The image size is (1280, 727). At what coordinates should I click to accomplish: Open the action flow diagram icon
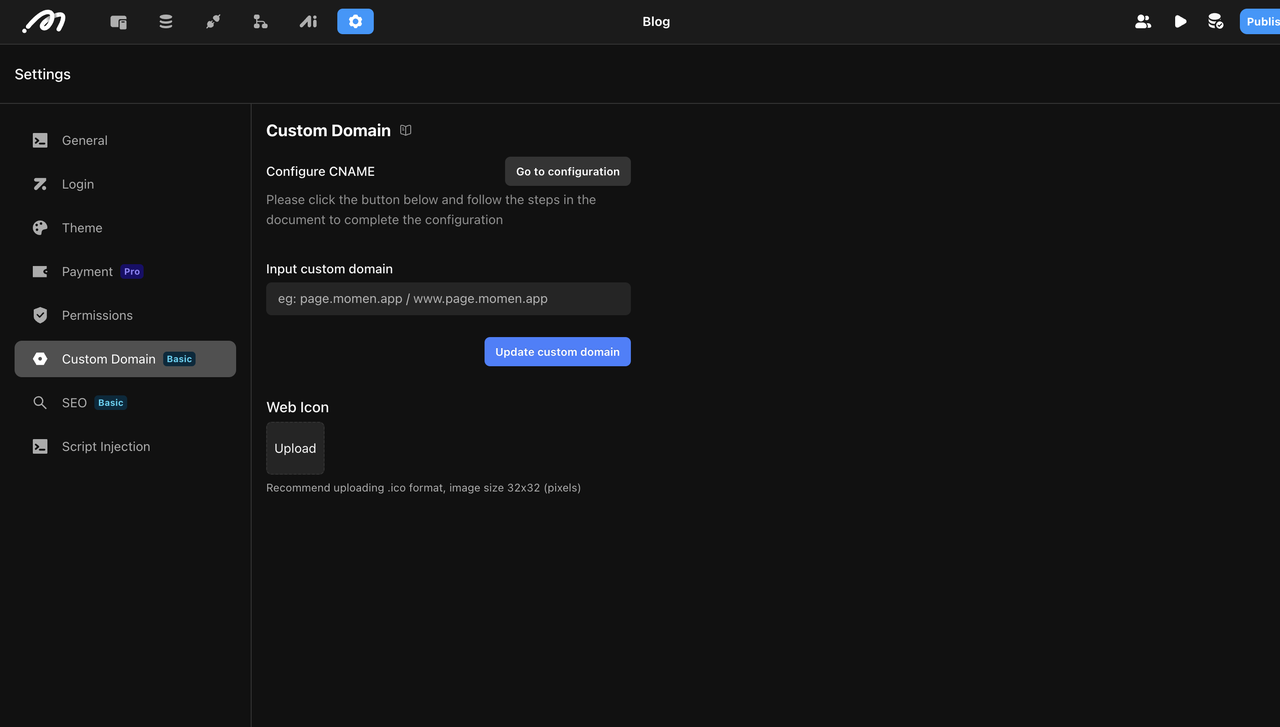(x=260, y=21)
